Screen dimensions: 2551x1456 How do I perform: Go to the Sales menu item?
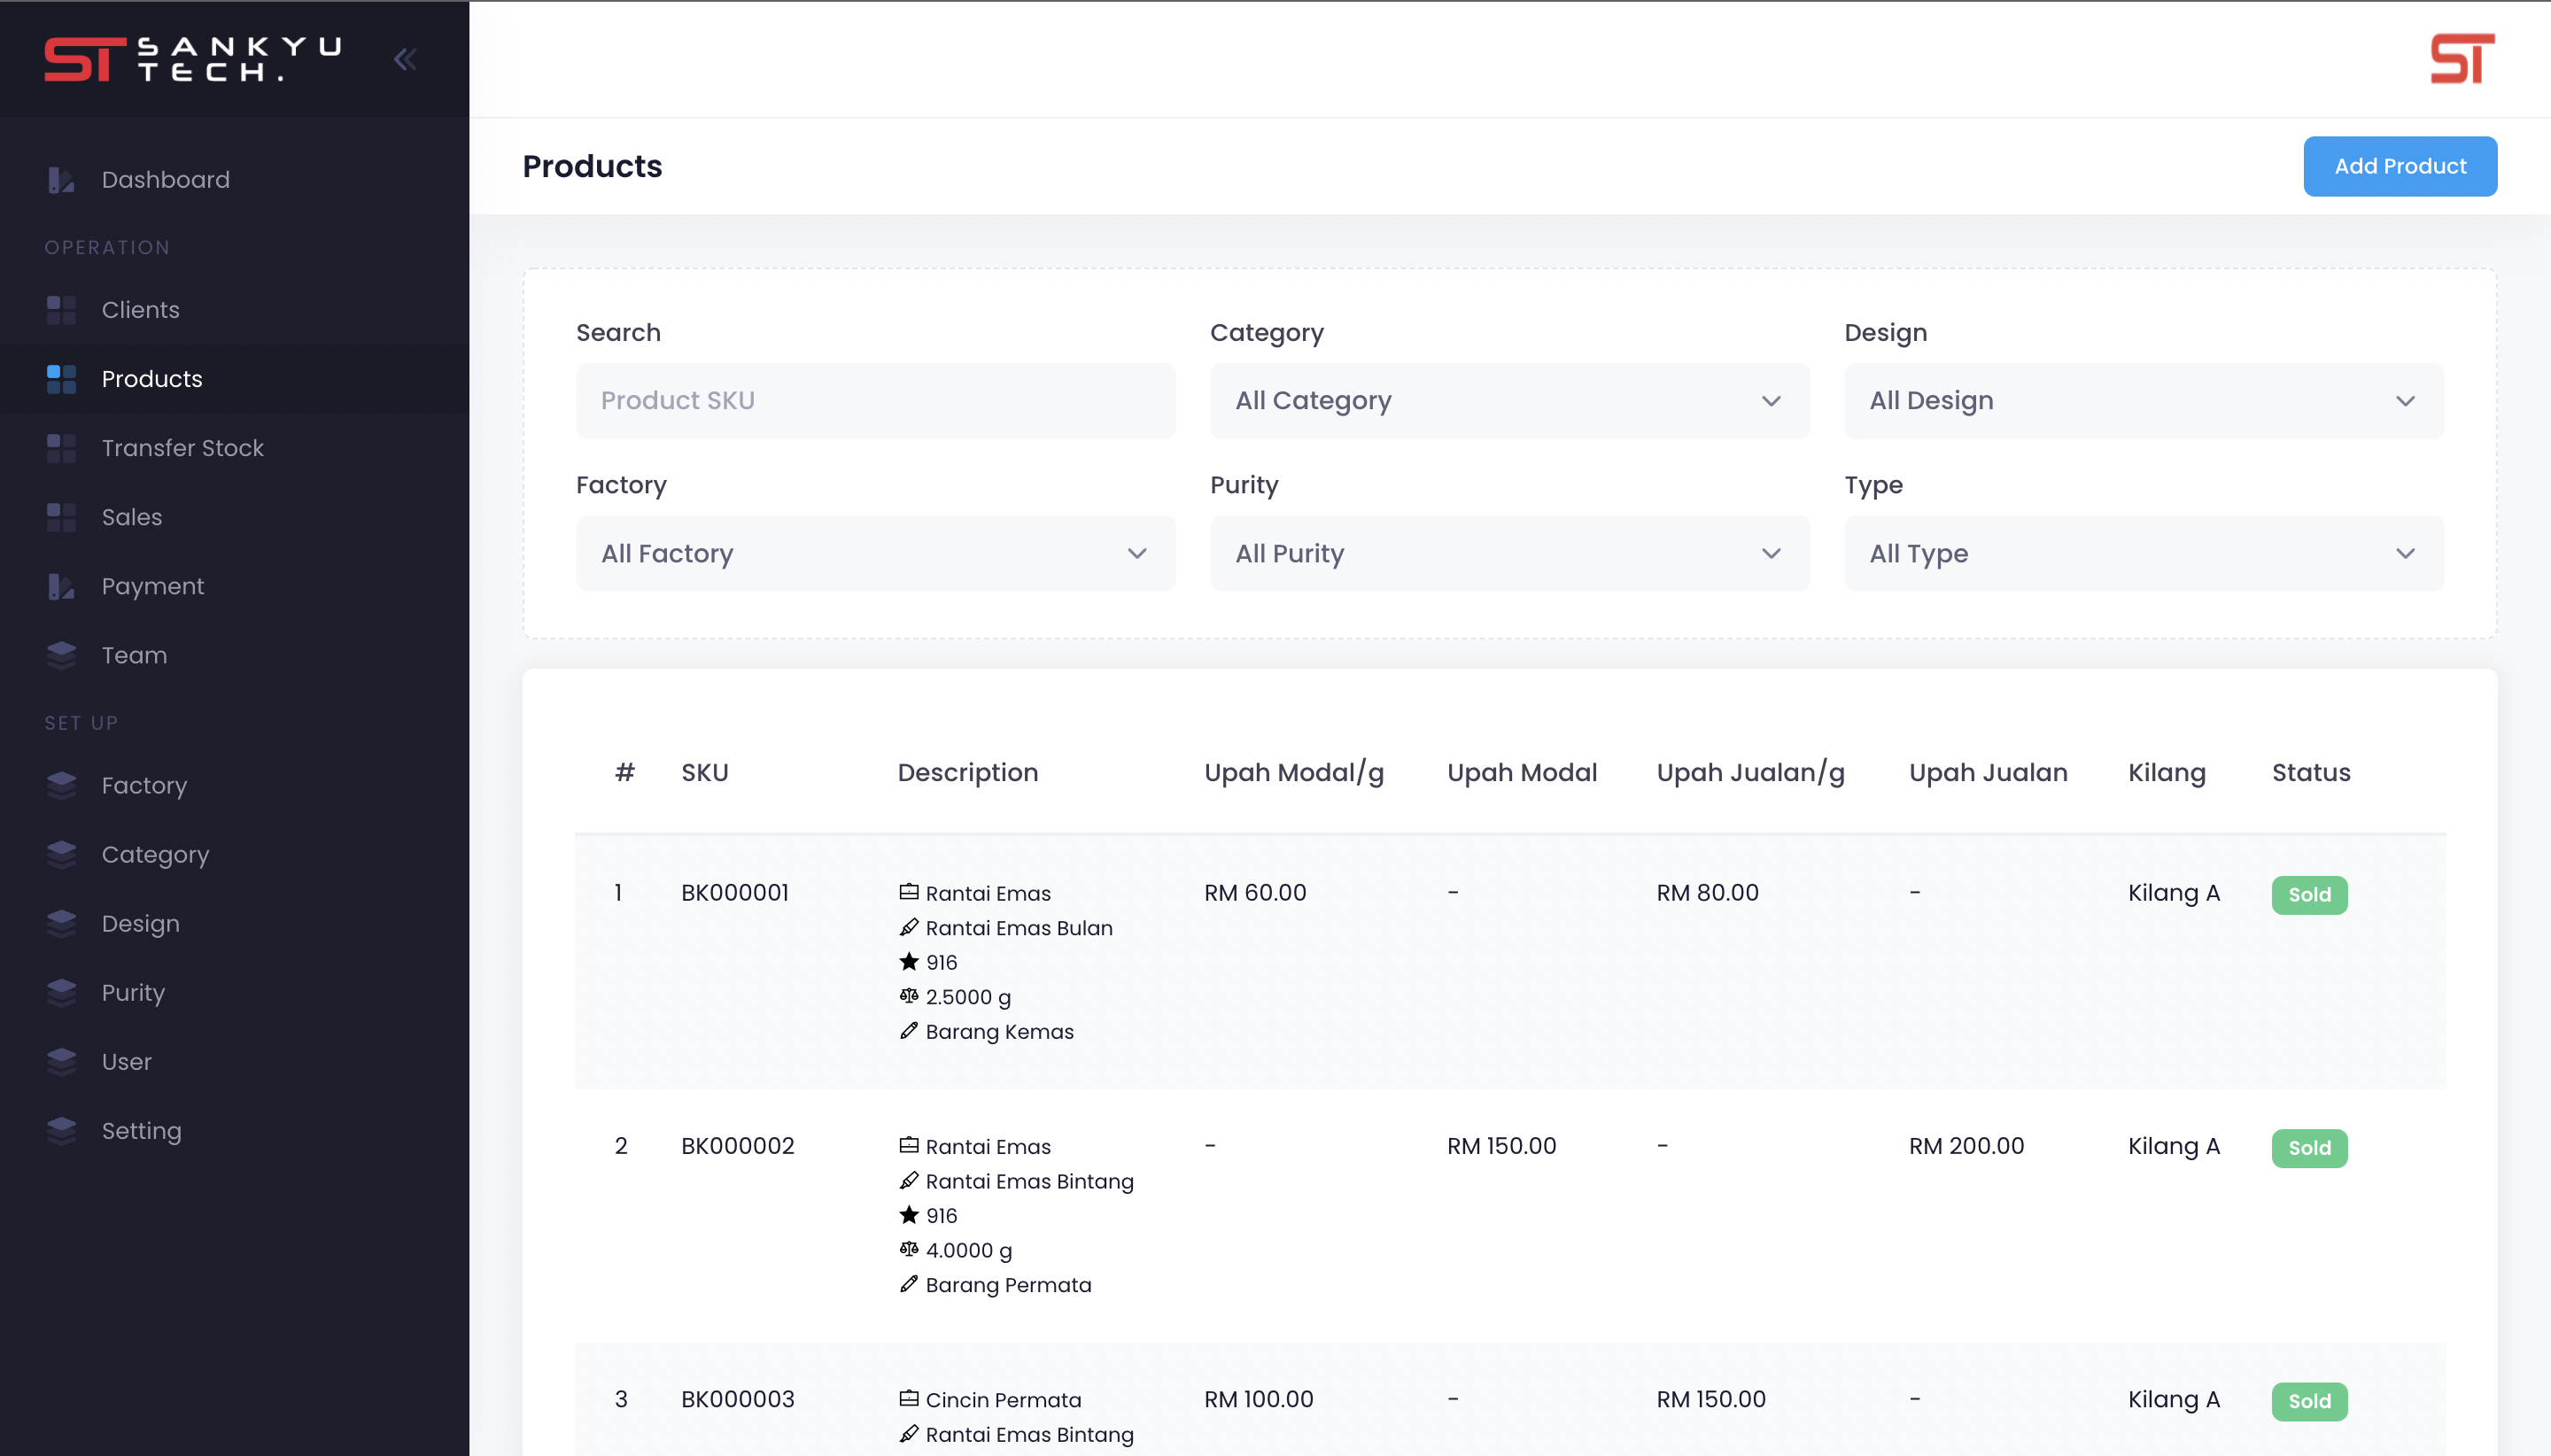click(132, 517)
